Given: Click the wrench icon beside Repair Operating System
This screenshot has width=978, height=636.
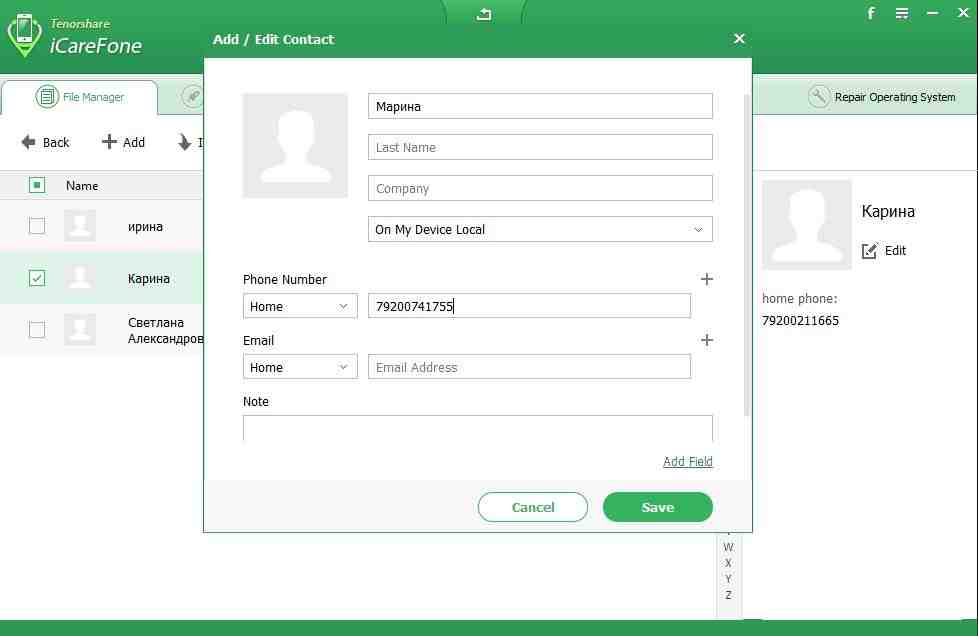Looking at the screenshot, I should pos(818,97).
